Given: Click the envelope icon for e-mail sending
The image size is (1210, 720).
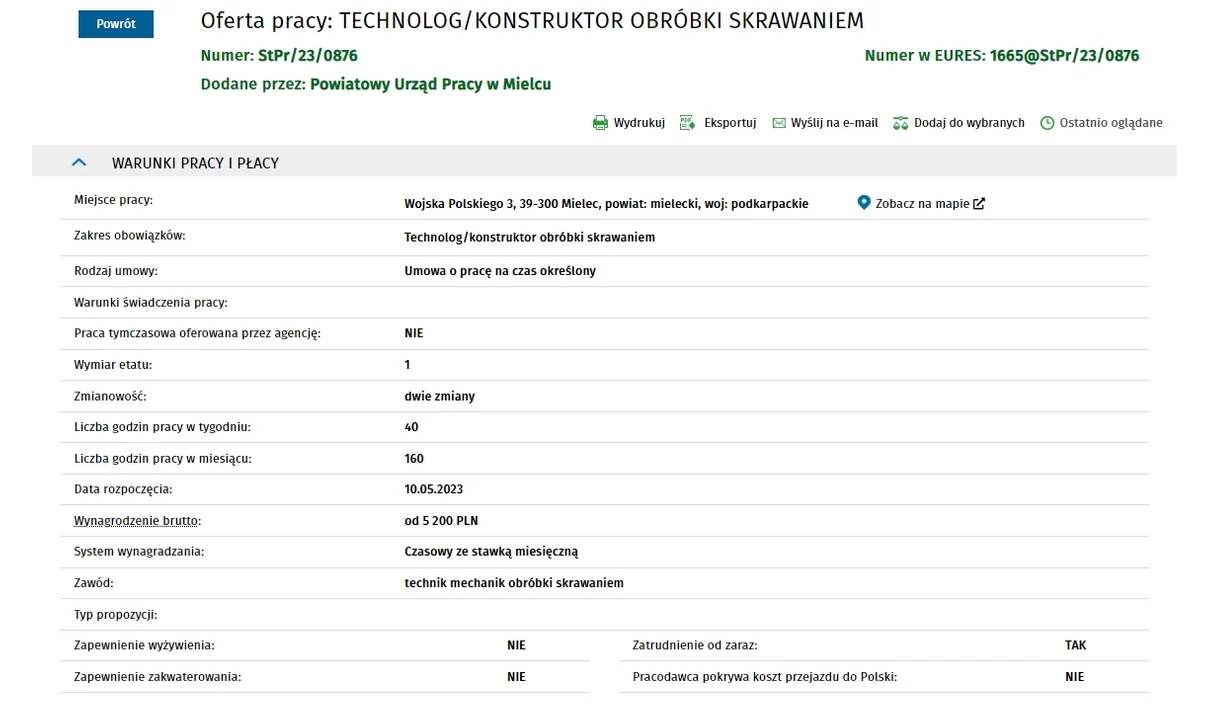Looking at the screenshot, I should [x=779, y=123].
